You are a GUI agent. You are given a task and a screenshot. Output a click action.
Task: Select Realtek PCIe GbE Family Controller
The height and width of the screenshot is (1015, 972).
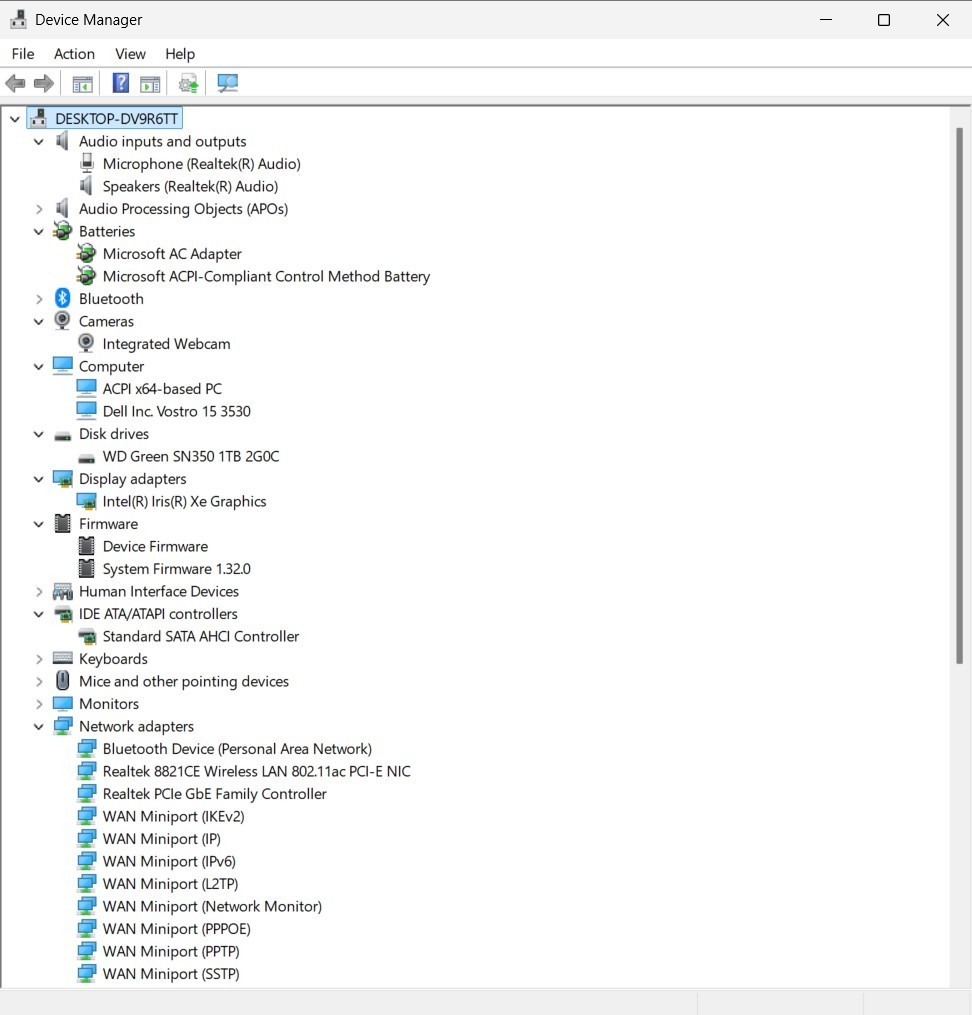(214, 794)
